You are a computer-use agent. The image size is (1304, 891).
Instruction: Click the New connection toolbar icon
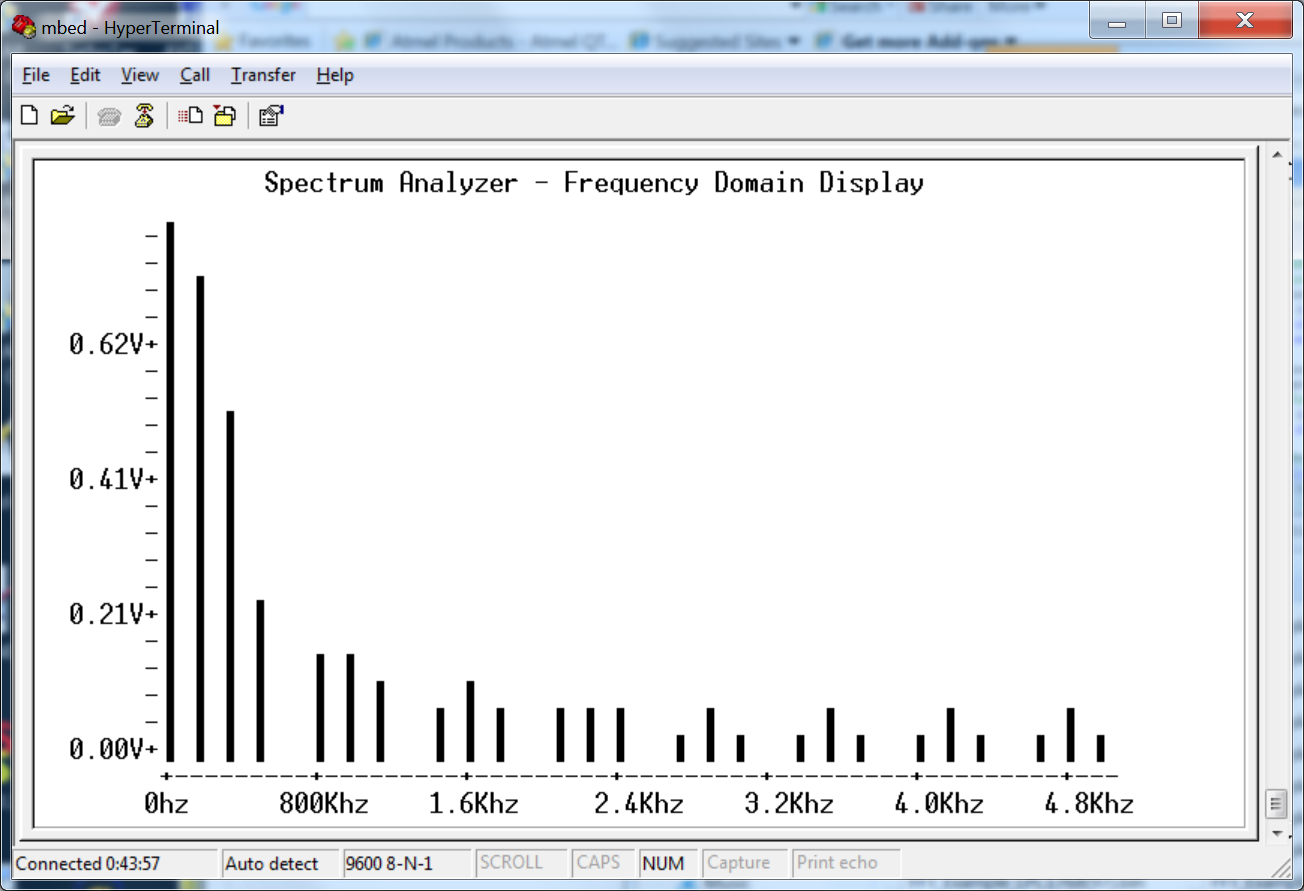coord(29,116)
